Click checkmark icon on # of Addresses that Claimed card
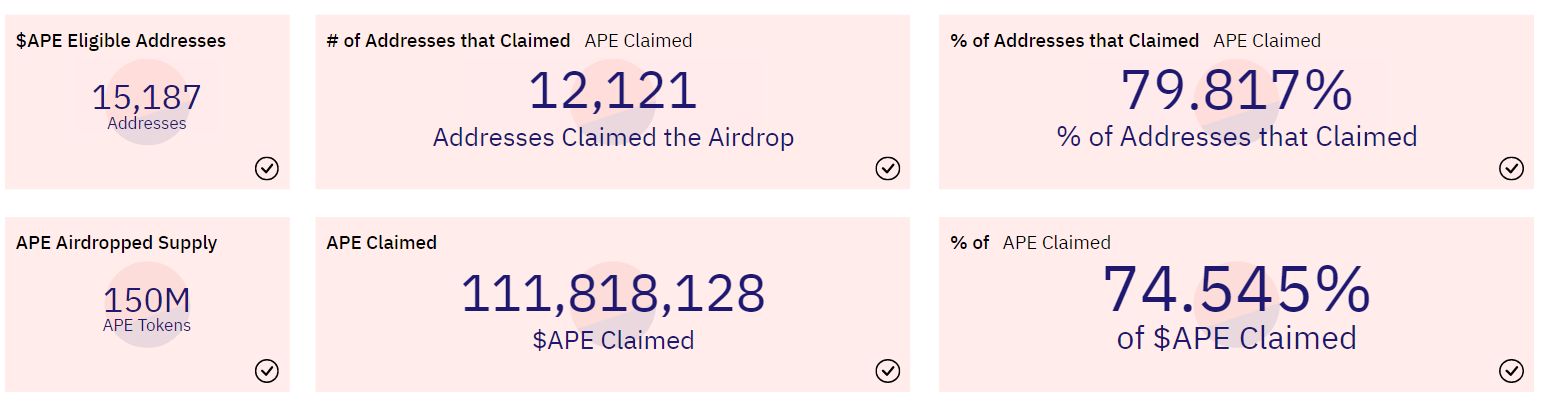Screen dimensions: 1542x404 point(888,168)
